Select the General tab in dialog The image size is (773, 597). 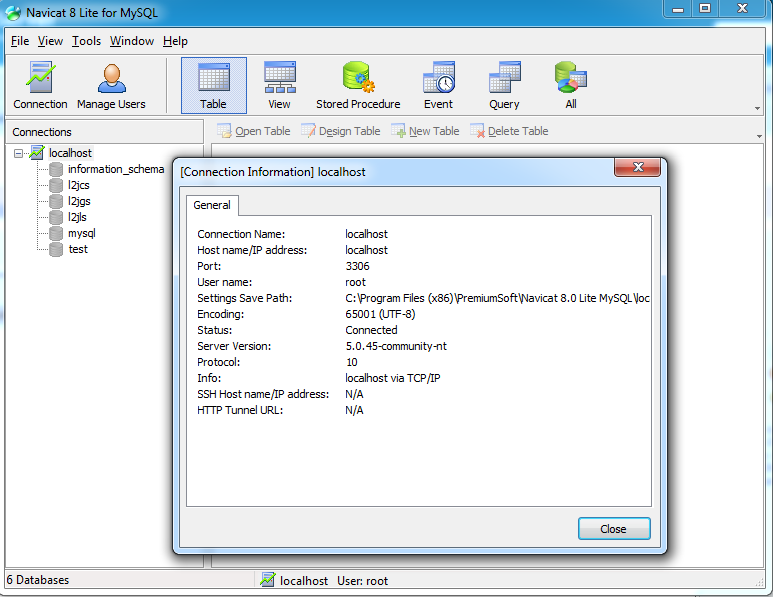click(x=212, y=205)
